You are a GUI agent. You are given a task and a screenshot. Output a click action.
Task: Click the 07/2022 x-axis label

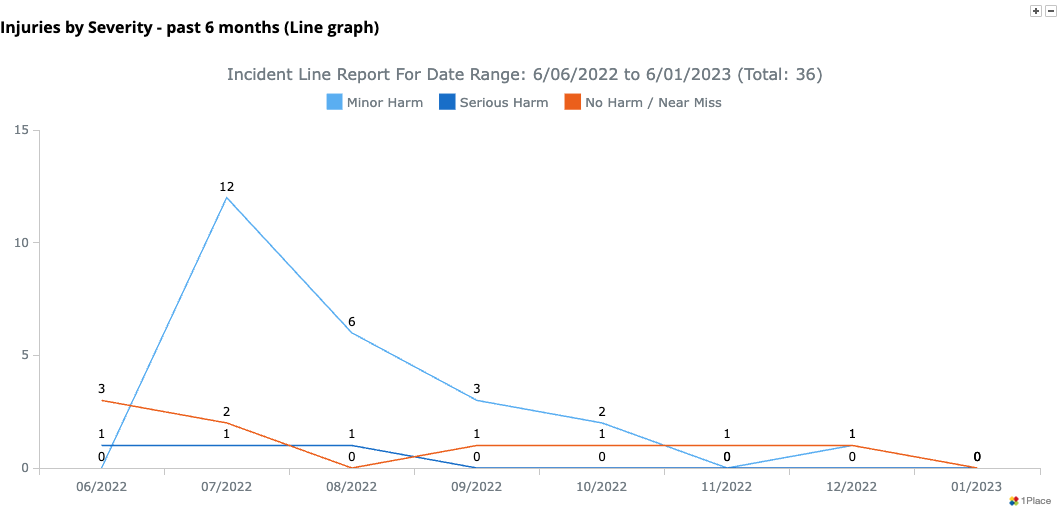[x=227, y=487]
